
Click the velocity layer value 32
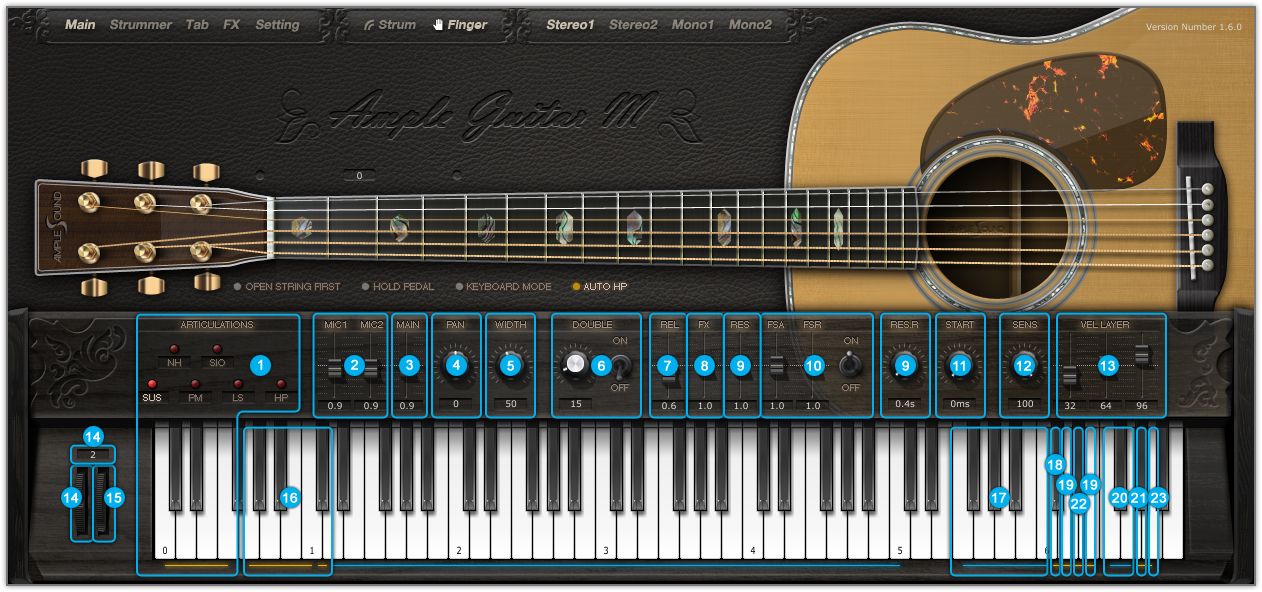1070,405
